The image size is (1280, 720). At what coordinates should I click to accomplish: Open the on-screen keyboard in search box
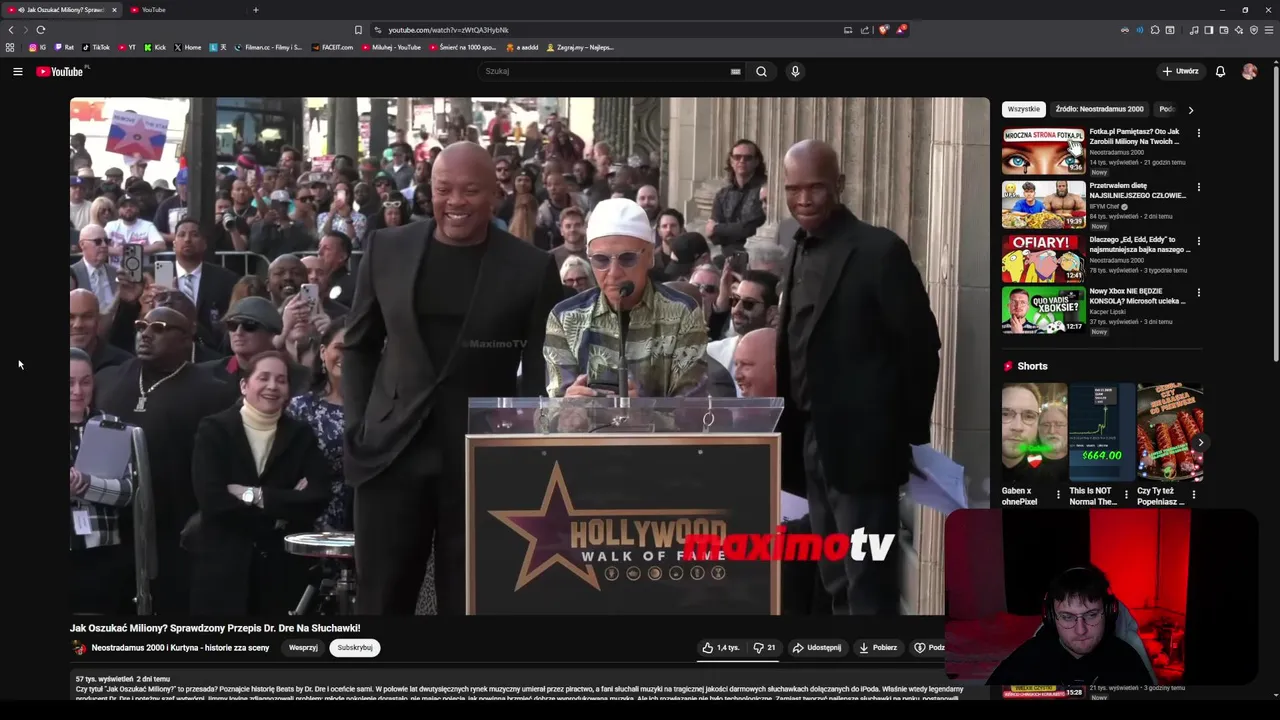tap(735, 71)
